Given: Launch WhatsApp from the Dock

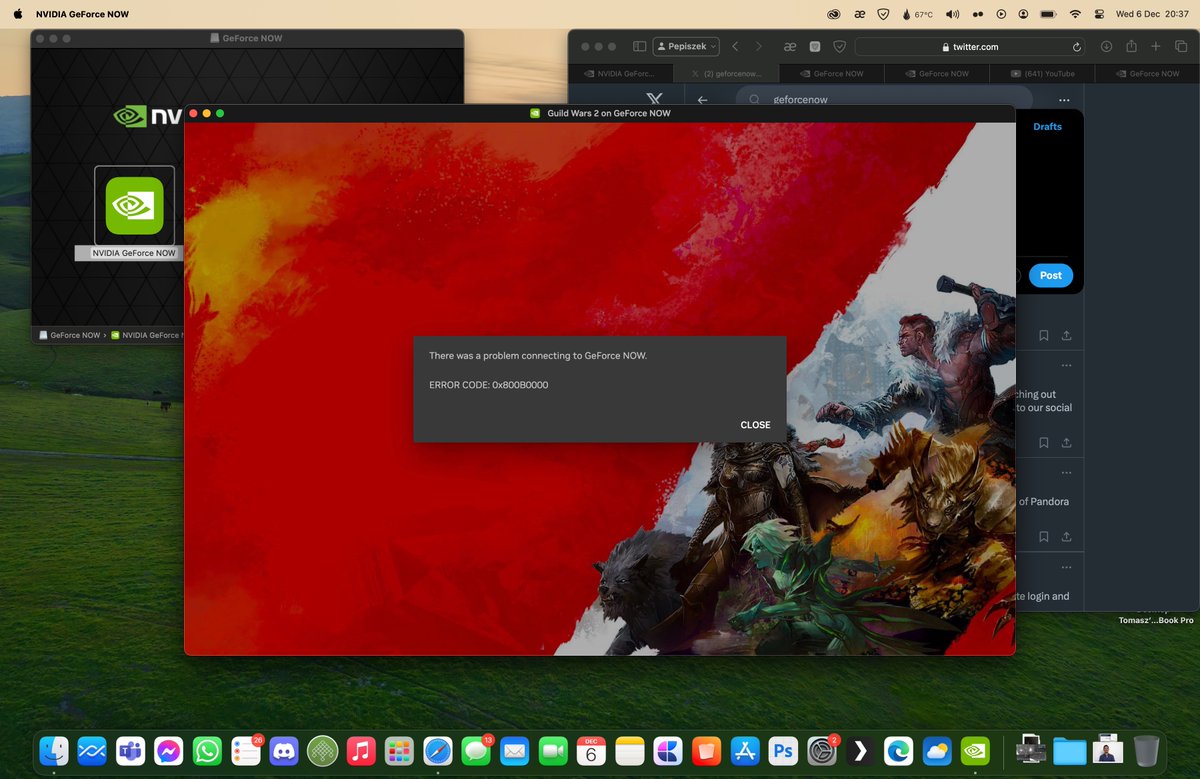Looking at the screenshot, I should point(207,751).
